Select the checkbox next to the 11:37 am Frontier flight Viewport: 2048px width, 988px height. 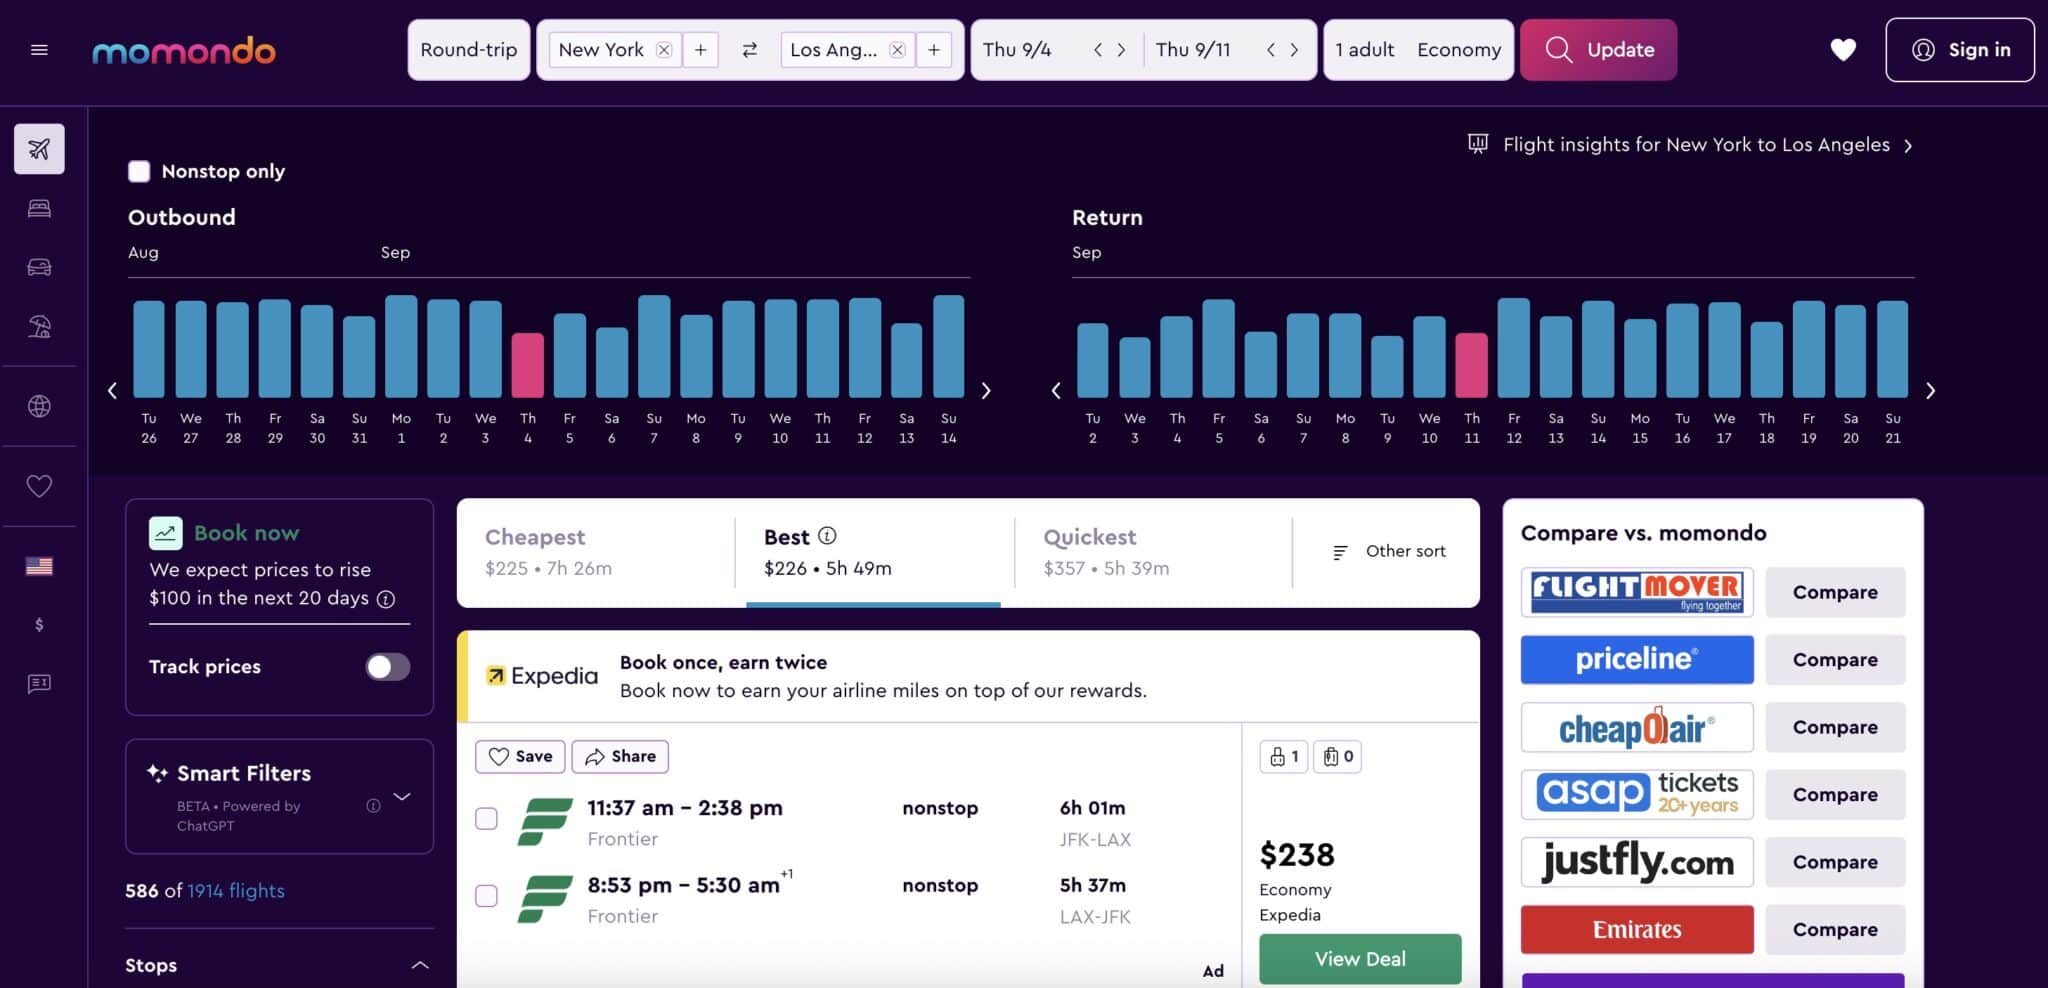click(487, 818)
